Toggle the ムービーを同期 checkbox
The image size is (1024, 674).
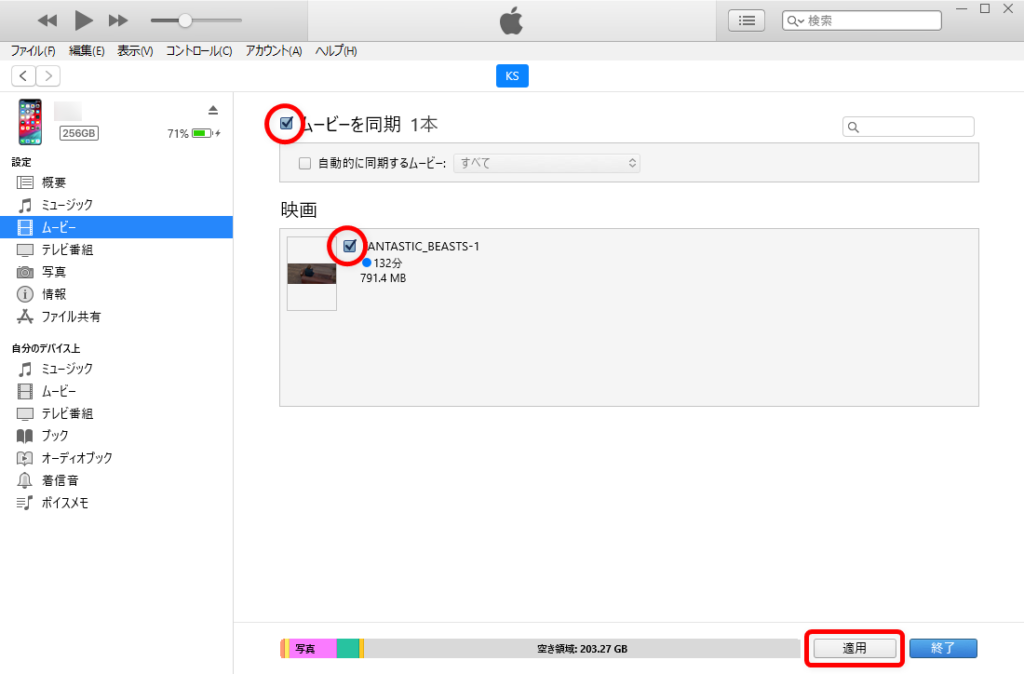tap(286, 123)
